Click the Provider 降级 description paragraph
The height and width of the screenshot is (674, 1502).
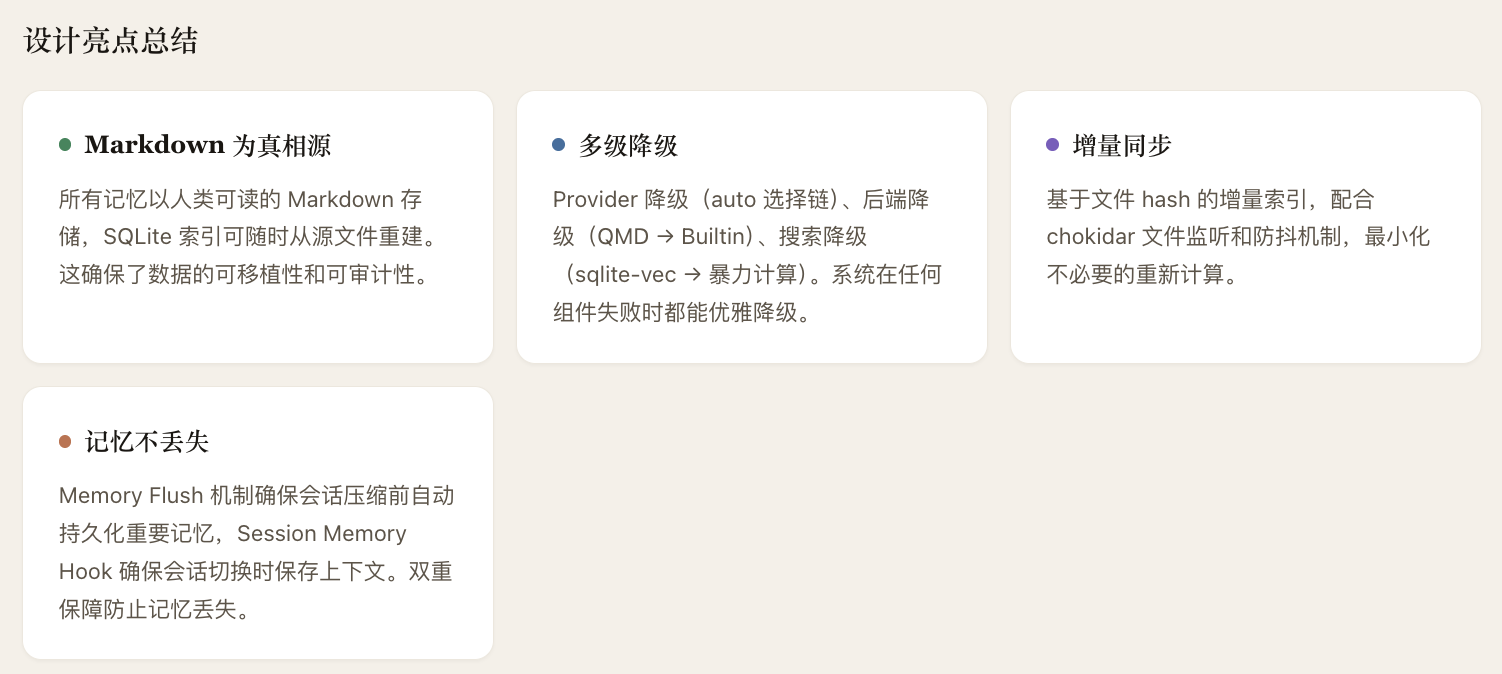[747, 256]
